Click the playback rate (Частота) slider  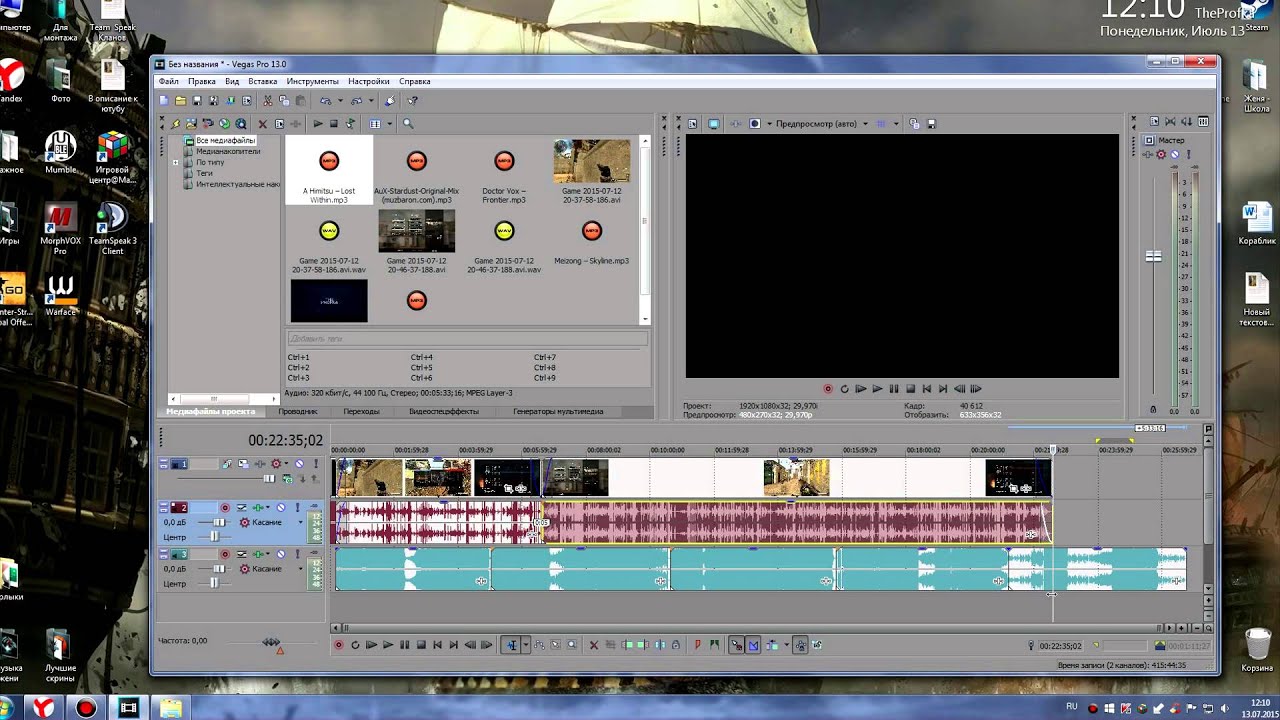click(x=270, y=641)
